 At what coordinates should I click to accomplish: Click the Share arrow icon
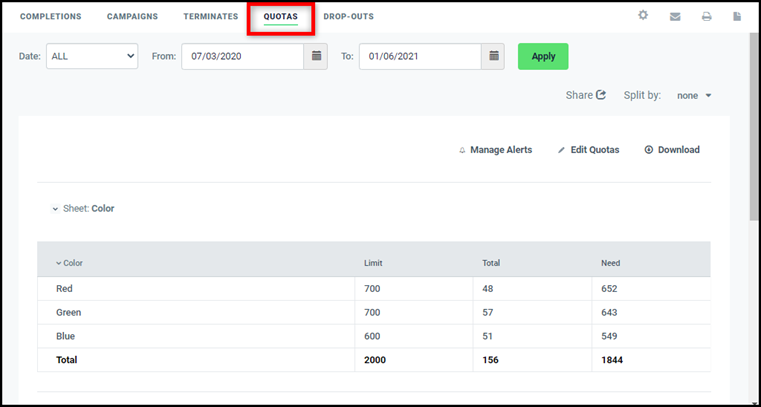point(601,95)
